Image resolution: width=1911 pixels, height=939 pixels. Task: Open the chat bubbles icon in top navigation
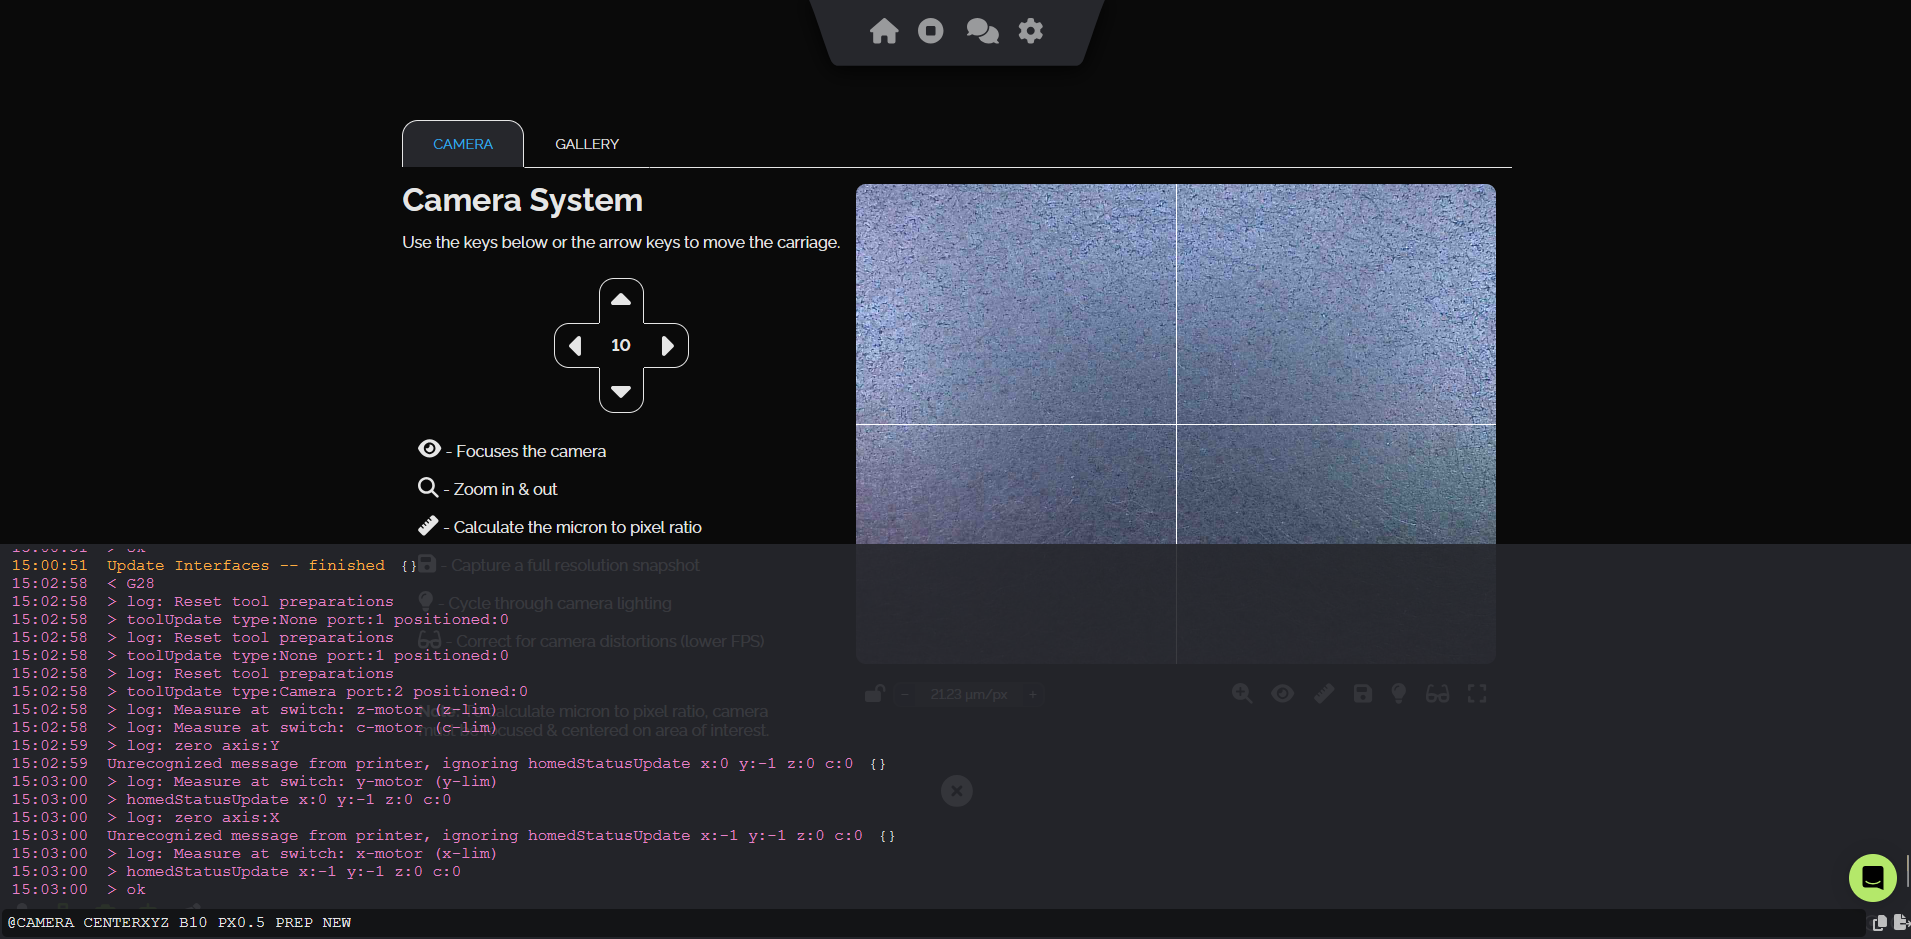pos(982,31)
